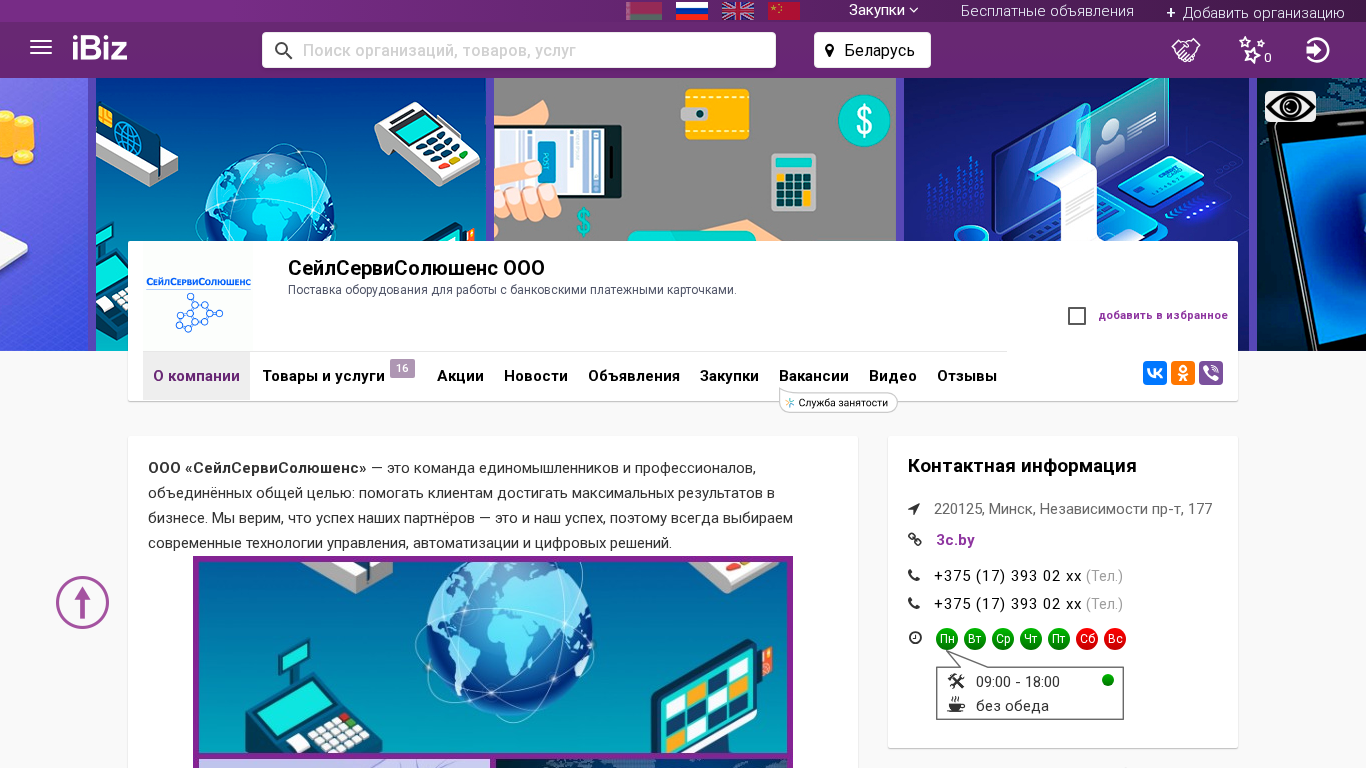Select Thursday (Чт) working day

click(1031, 639)
